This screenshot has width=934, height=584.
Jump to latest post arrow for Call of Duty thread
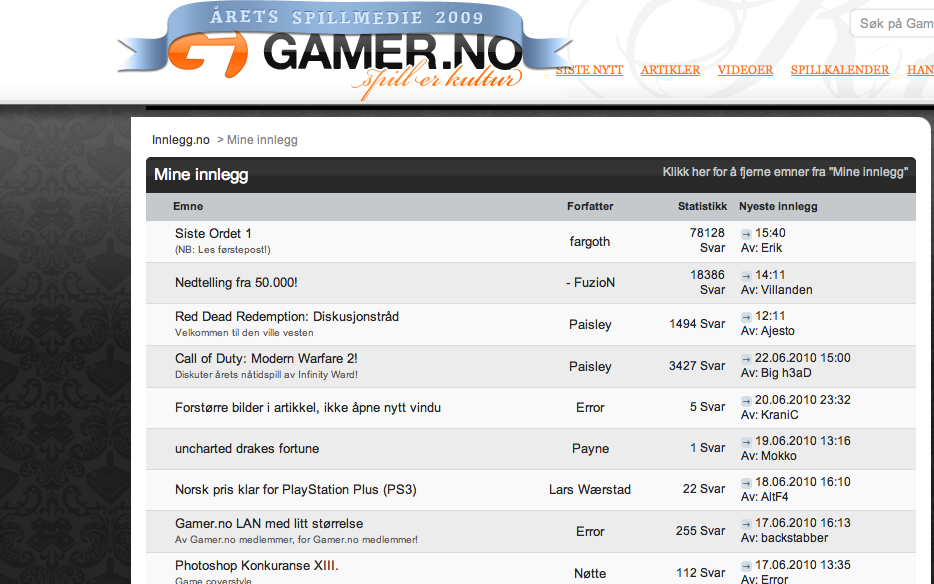click(x=746, y=359)
